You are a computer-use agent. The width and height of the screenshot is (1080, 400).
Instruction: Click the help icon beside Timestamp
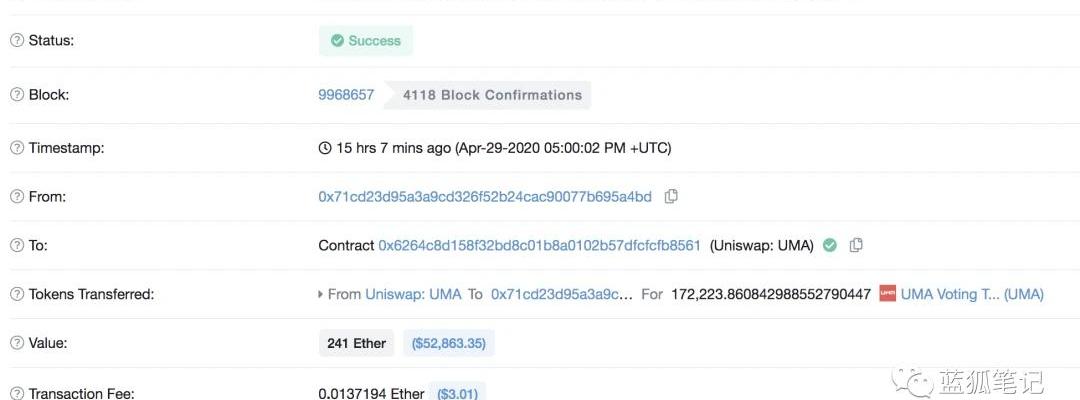coord(17,148)
